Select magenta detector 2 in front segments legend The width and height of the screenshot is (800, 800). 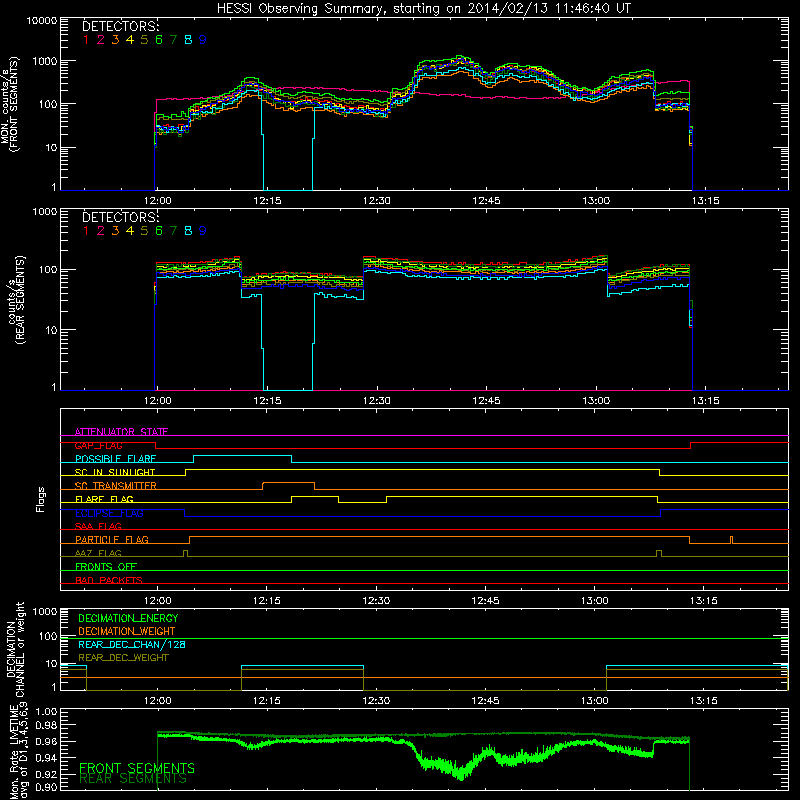tap(101, 40)
